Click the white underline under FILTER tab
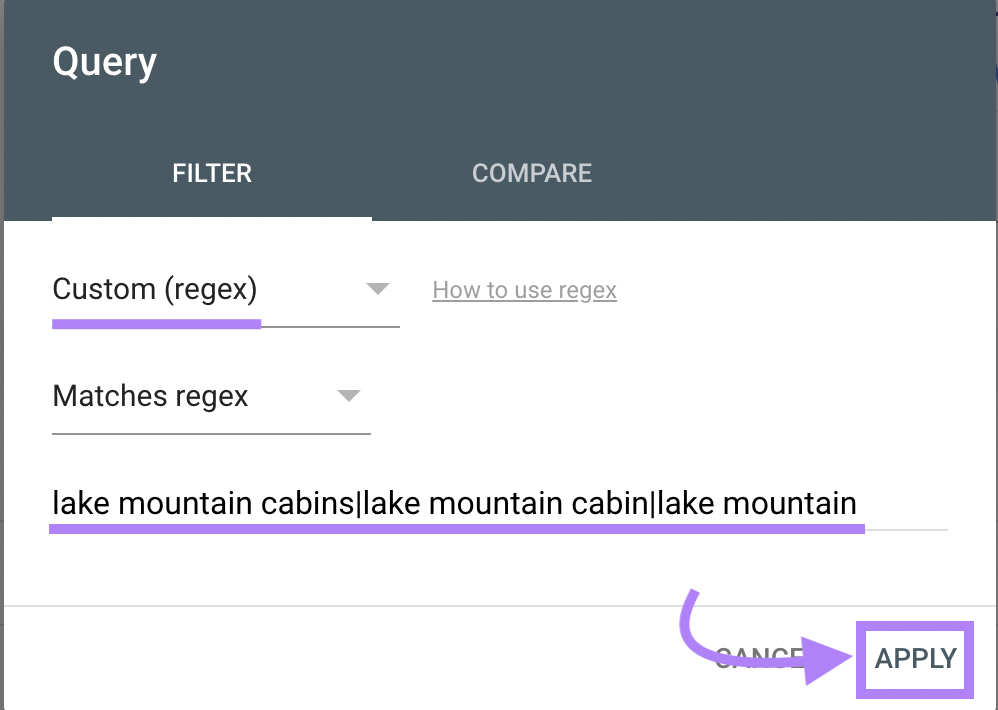 [212, 218]
